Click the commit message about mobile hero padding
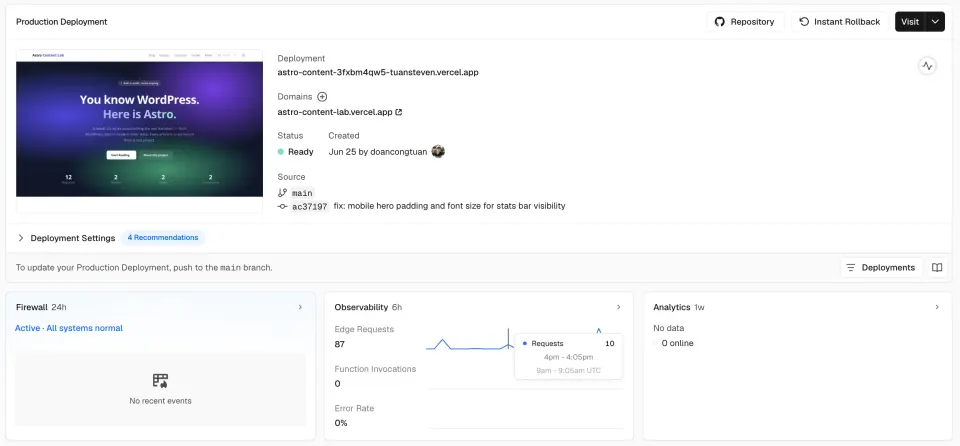960x446 pixels. click(x=449, y=206)
